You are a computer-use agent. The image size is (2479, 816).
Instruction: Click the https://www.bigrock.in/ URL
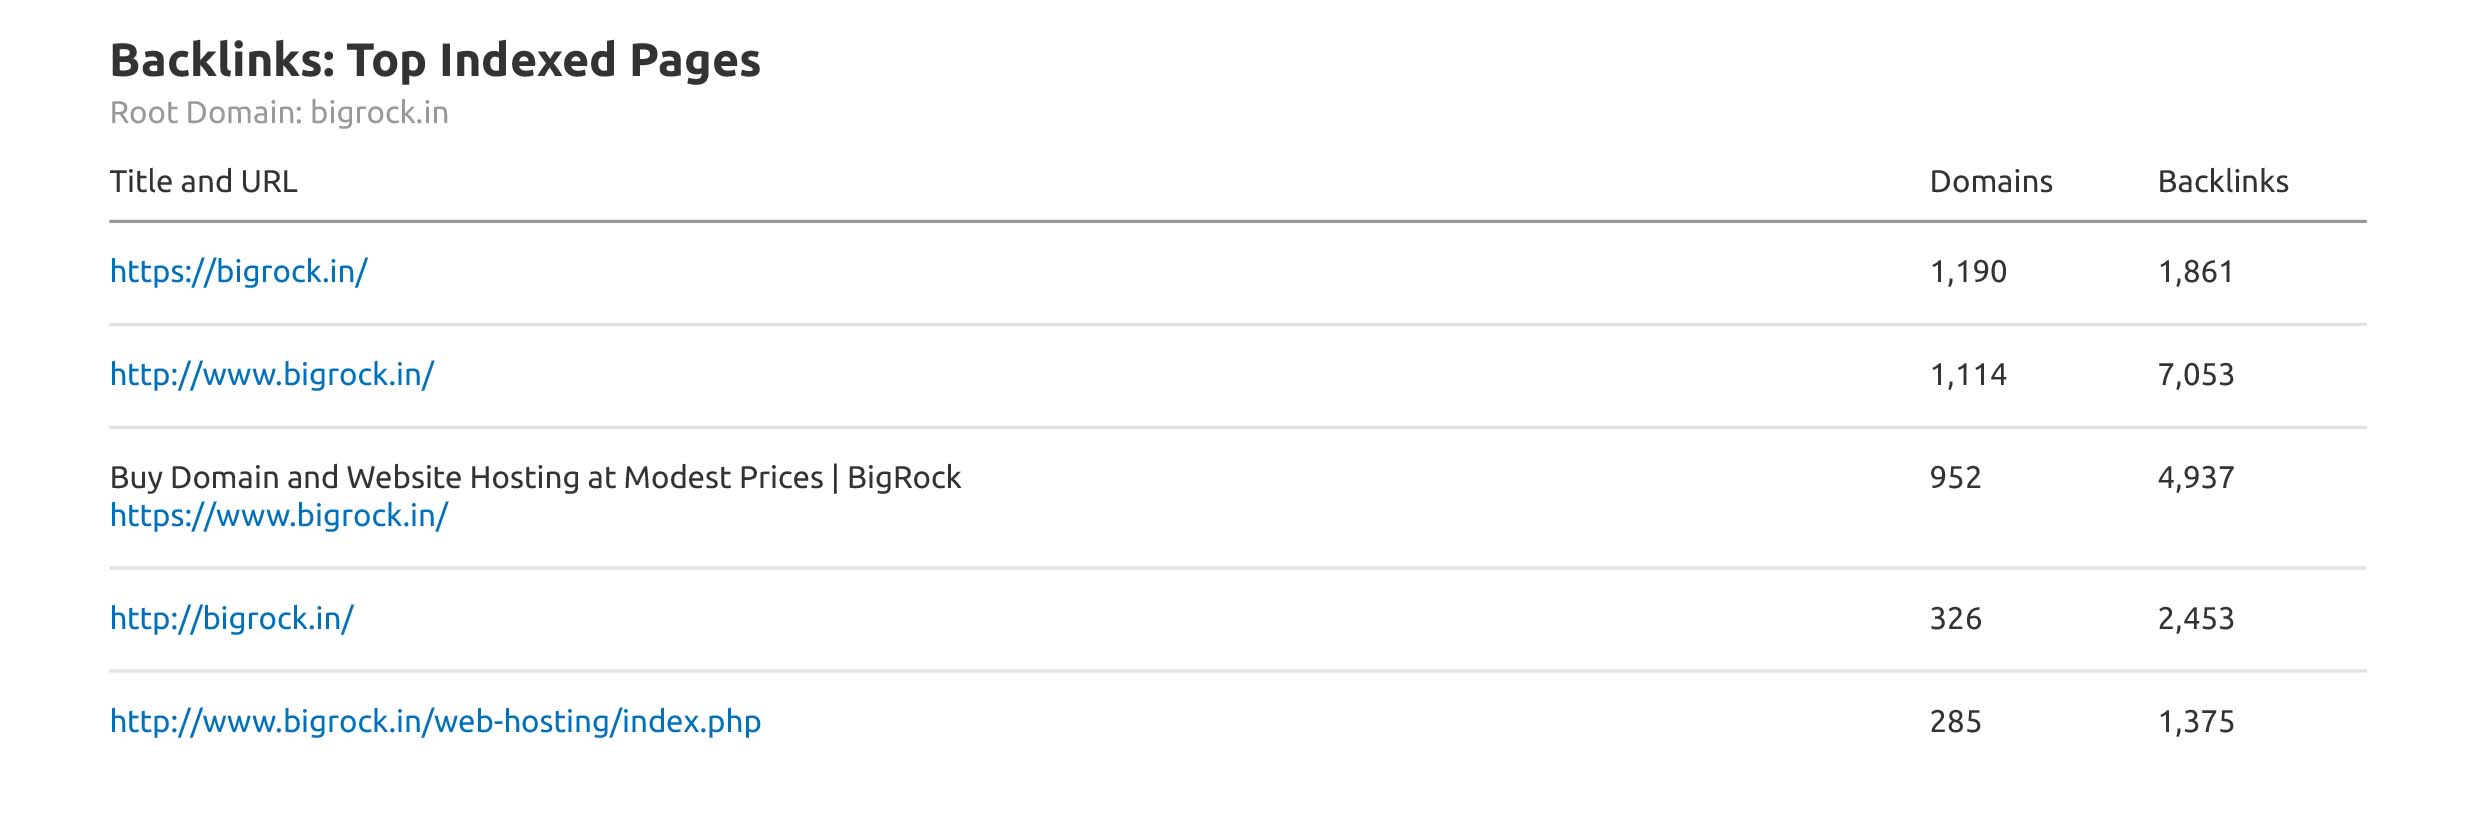pos(279,516)
